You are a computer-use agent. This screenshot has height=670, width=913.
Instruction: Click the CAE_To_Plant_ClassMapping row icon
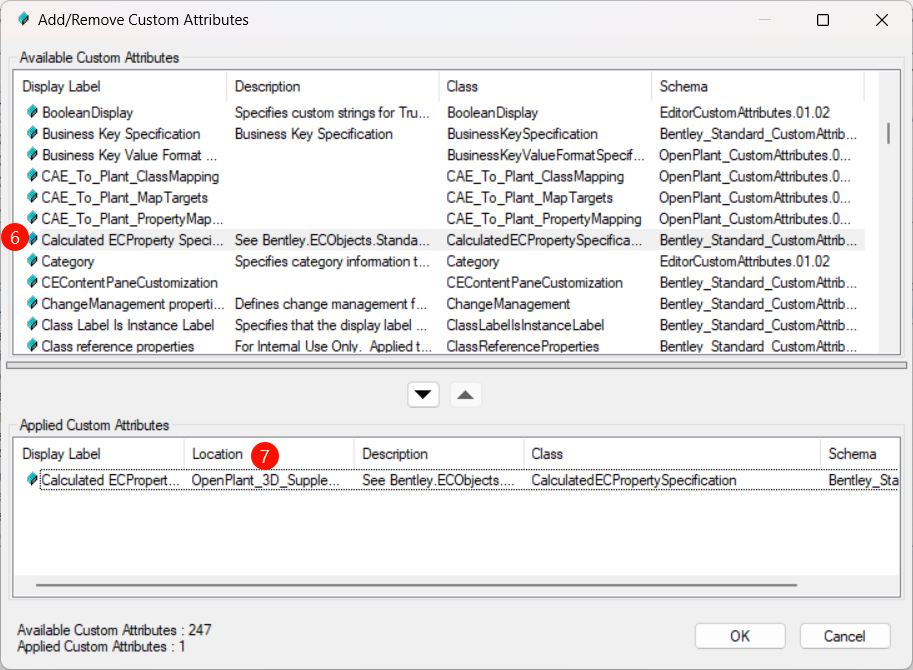coord(32,177)
